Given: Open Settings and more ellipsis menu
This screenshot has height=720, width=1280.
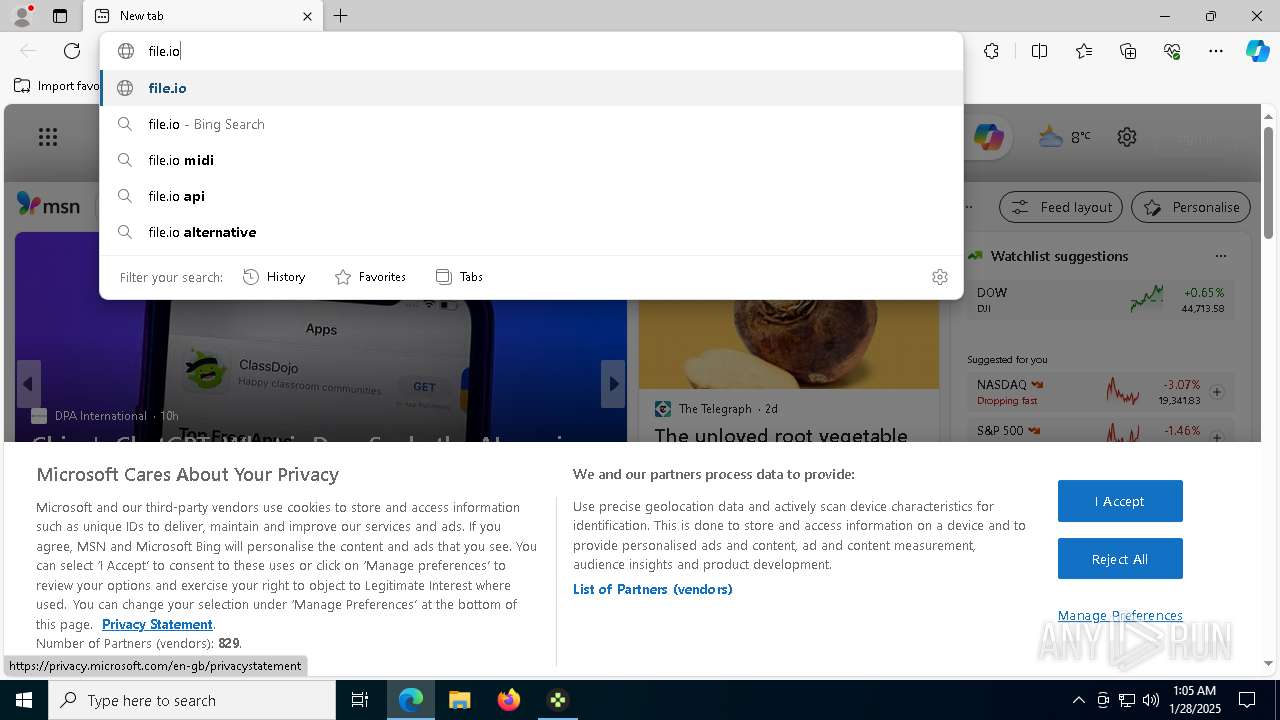Looking at the screenshot, I should (1216, 51).
